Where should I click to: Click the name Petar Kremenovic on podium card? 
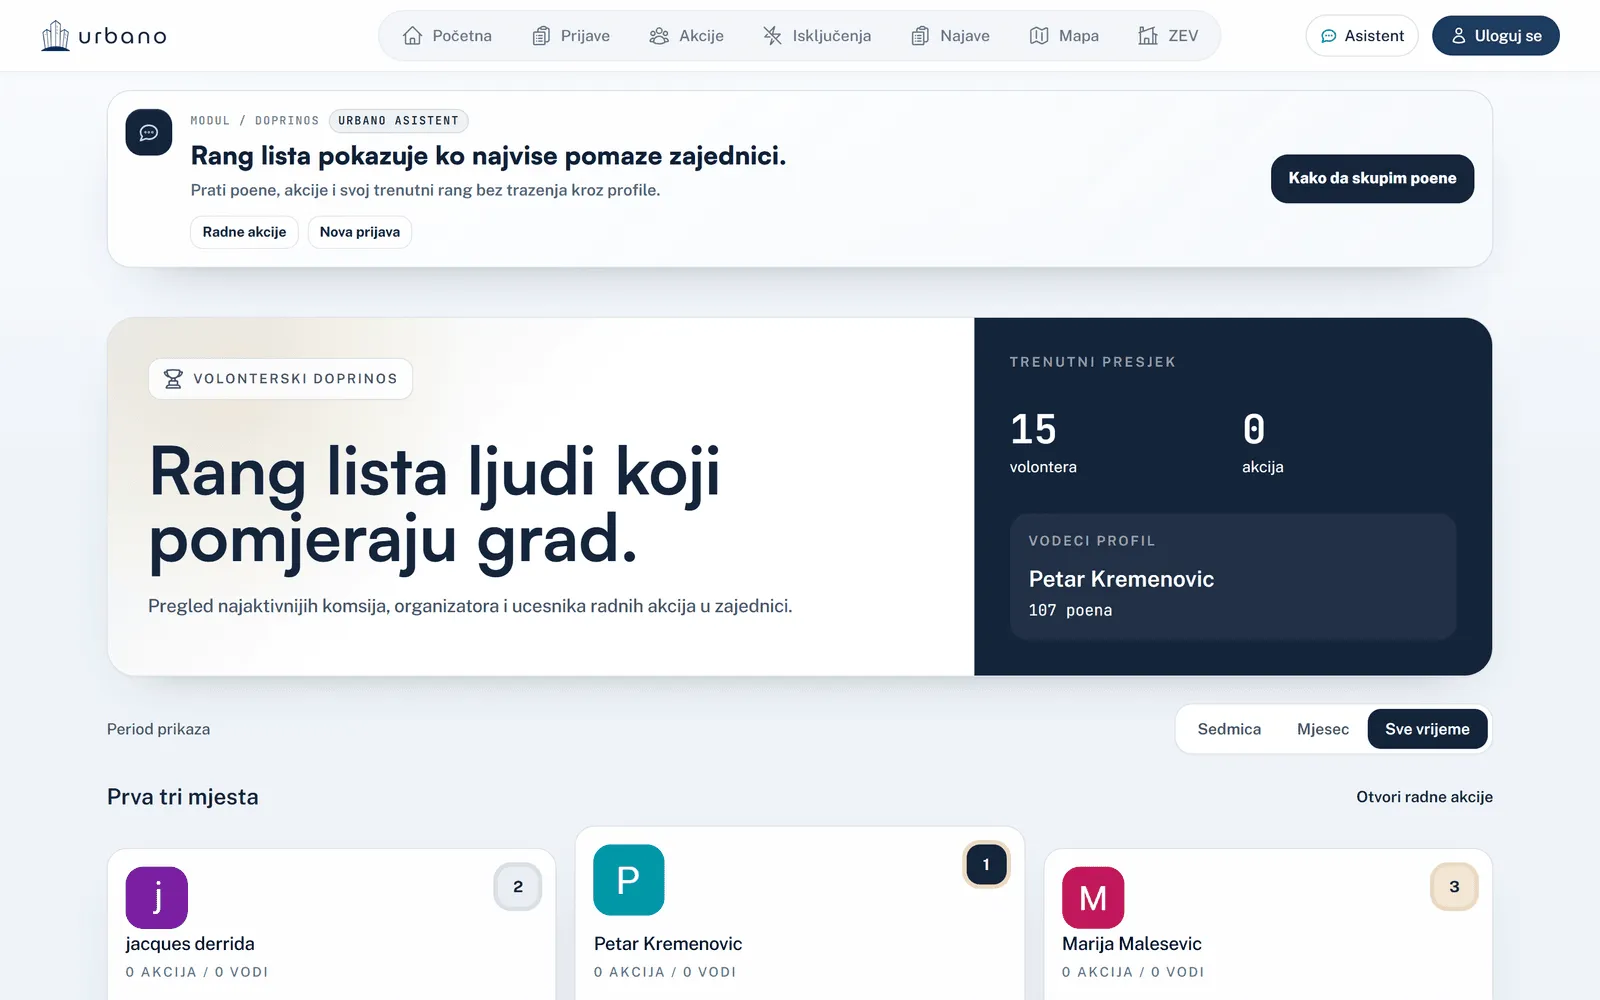[x=668, y=944]
